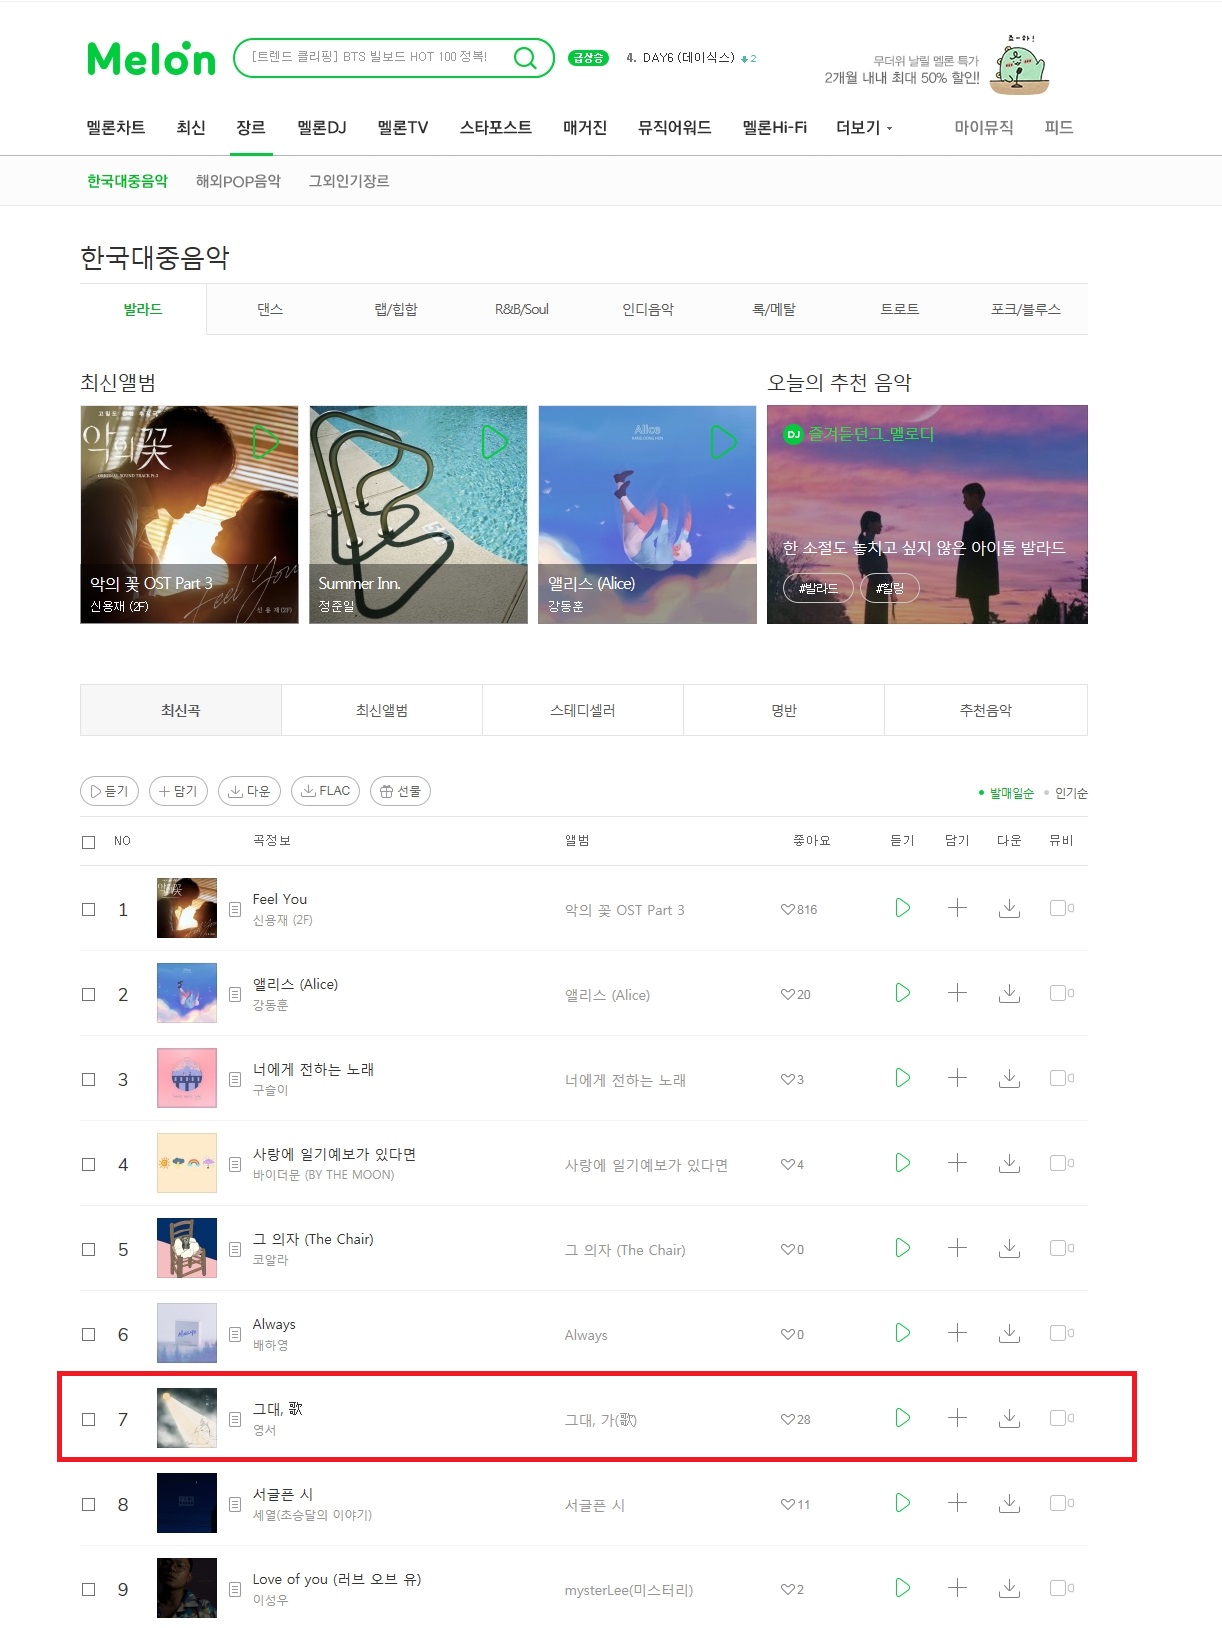Check the box for song number 4

pyautogui.click(x=88, y=1164)
